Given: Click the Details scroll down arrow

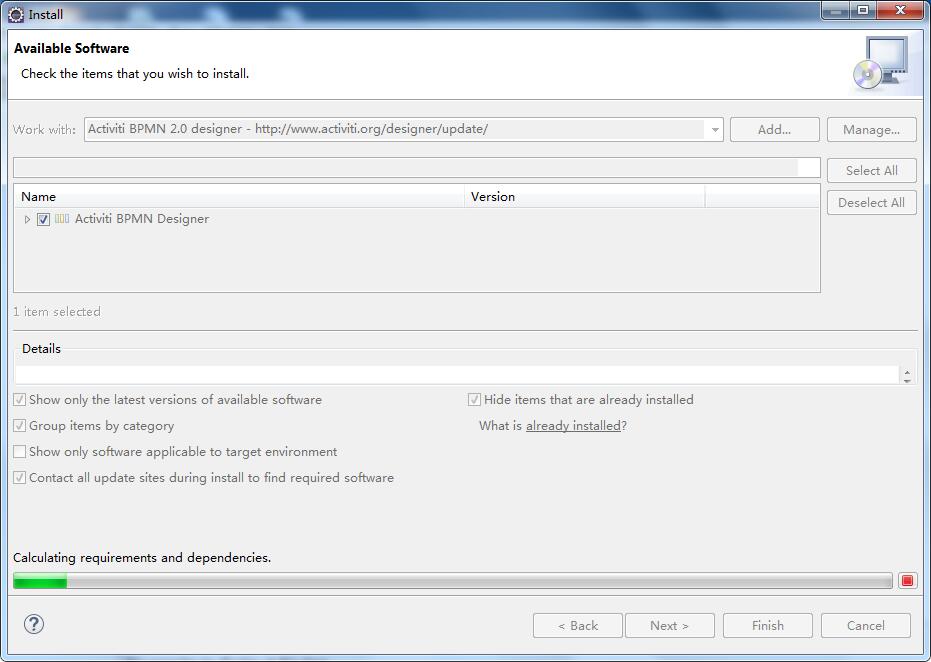Looking at the screenshot, I should [907, 381].
